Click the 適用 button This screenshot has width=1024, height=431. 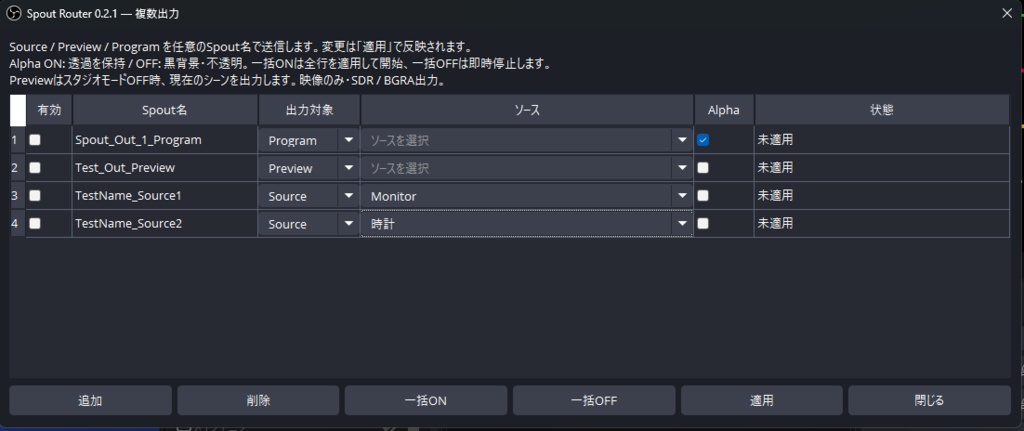761,400
